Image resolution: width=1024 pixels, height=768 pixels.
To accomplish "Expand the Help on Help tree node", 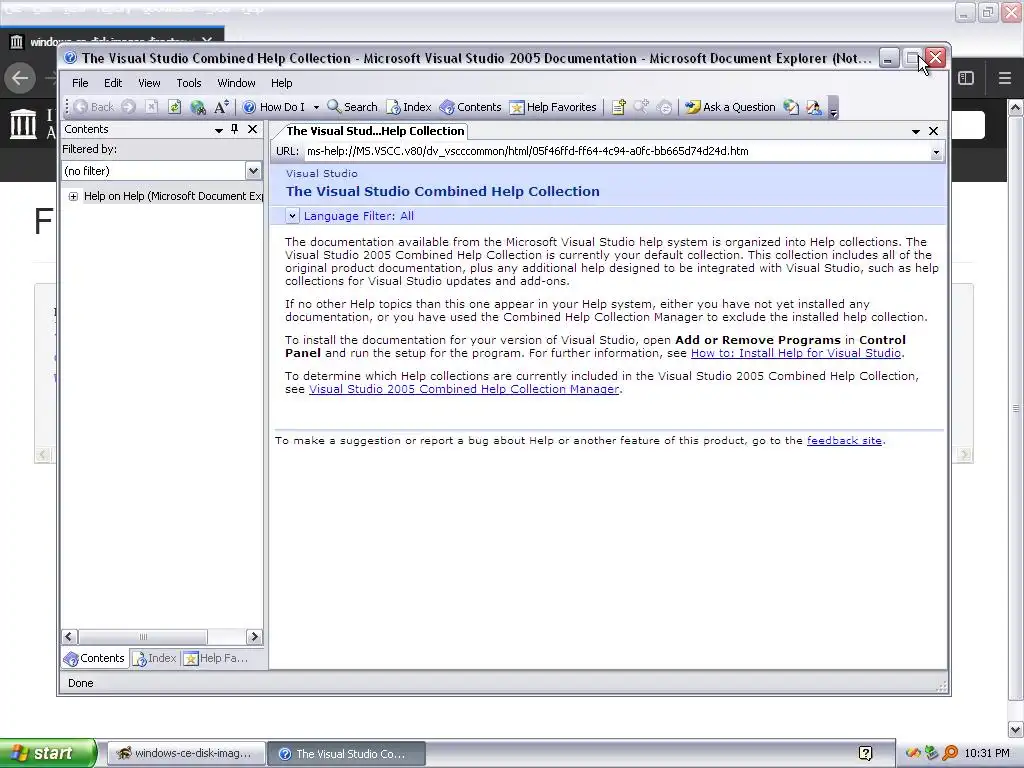I will tap(73, 197).
